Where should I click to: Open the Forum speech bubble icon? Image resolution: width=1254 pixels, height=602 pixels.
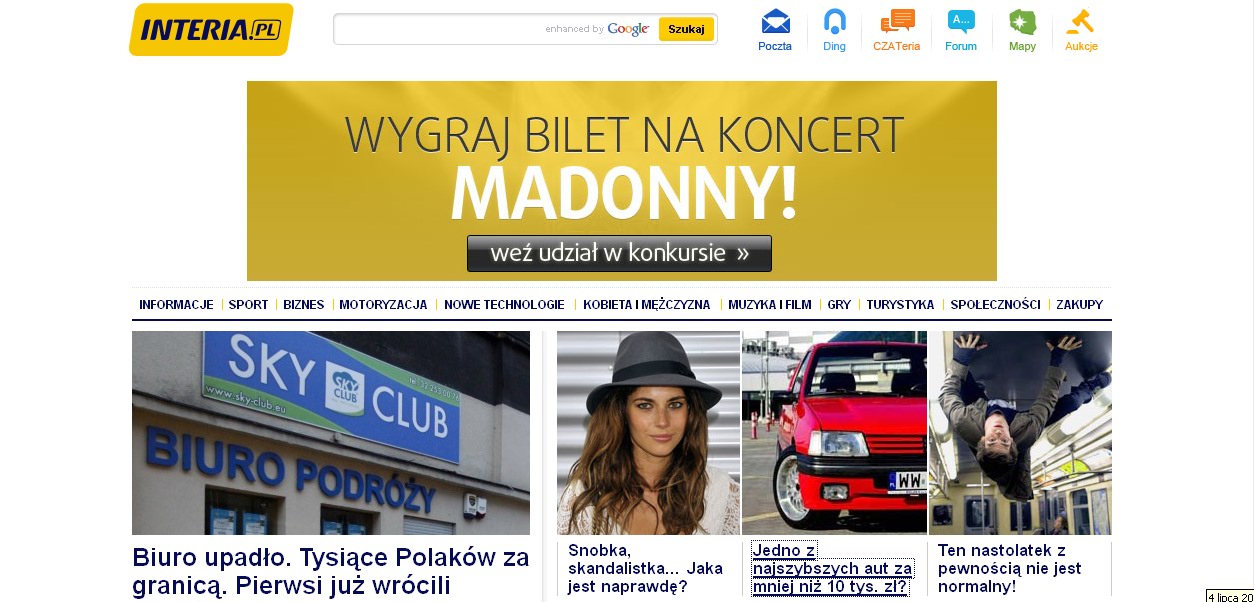[x=961, y=21]
